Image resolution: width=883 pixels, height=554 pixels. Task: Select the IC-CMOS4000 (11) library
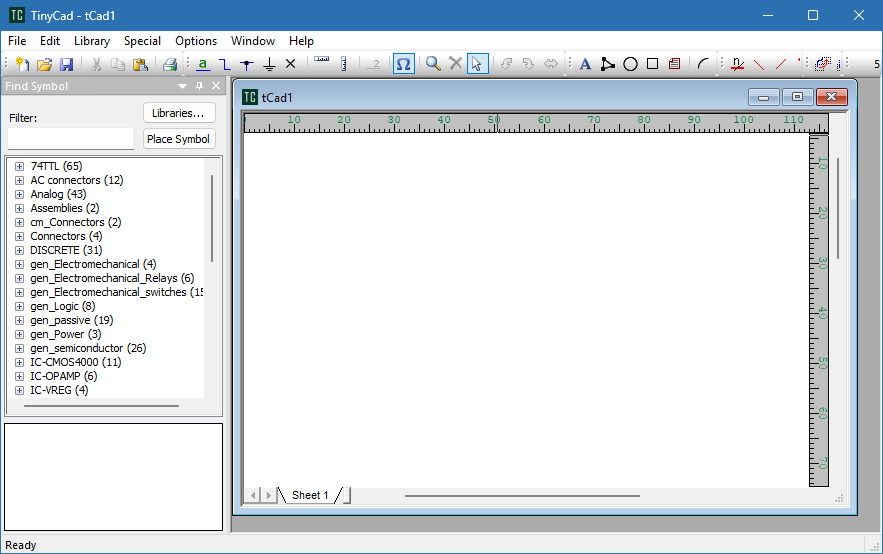[75, 363]
